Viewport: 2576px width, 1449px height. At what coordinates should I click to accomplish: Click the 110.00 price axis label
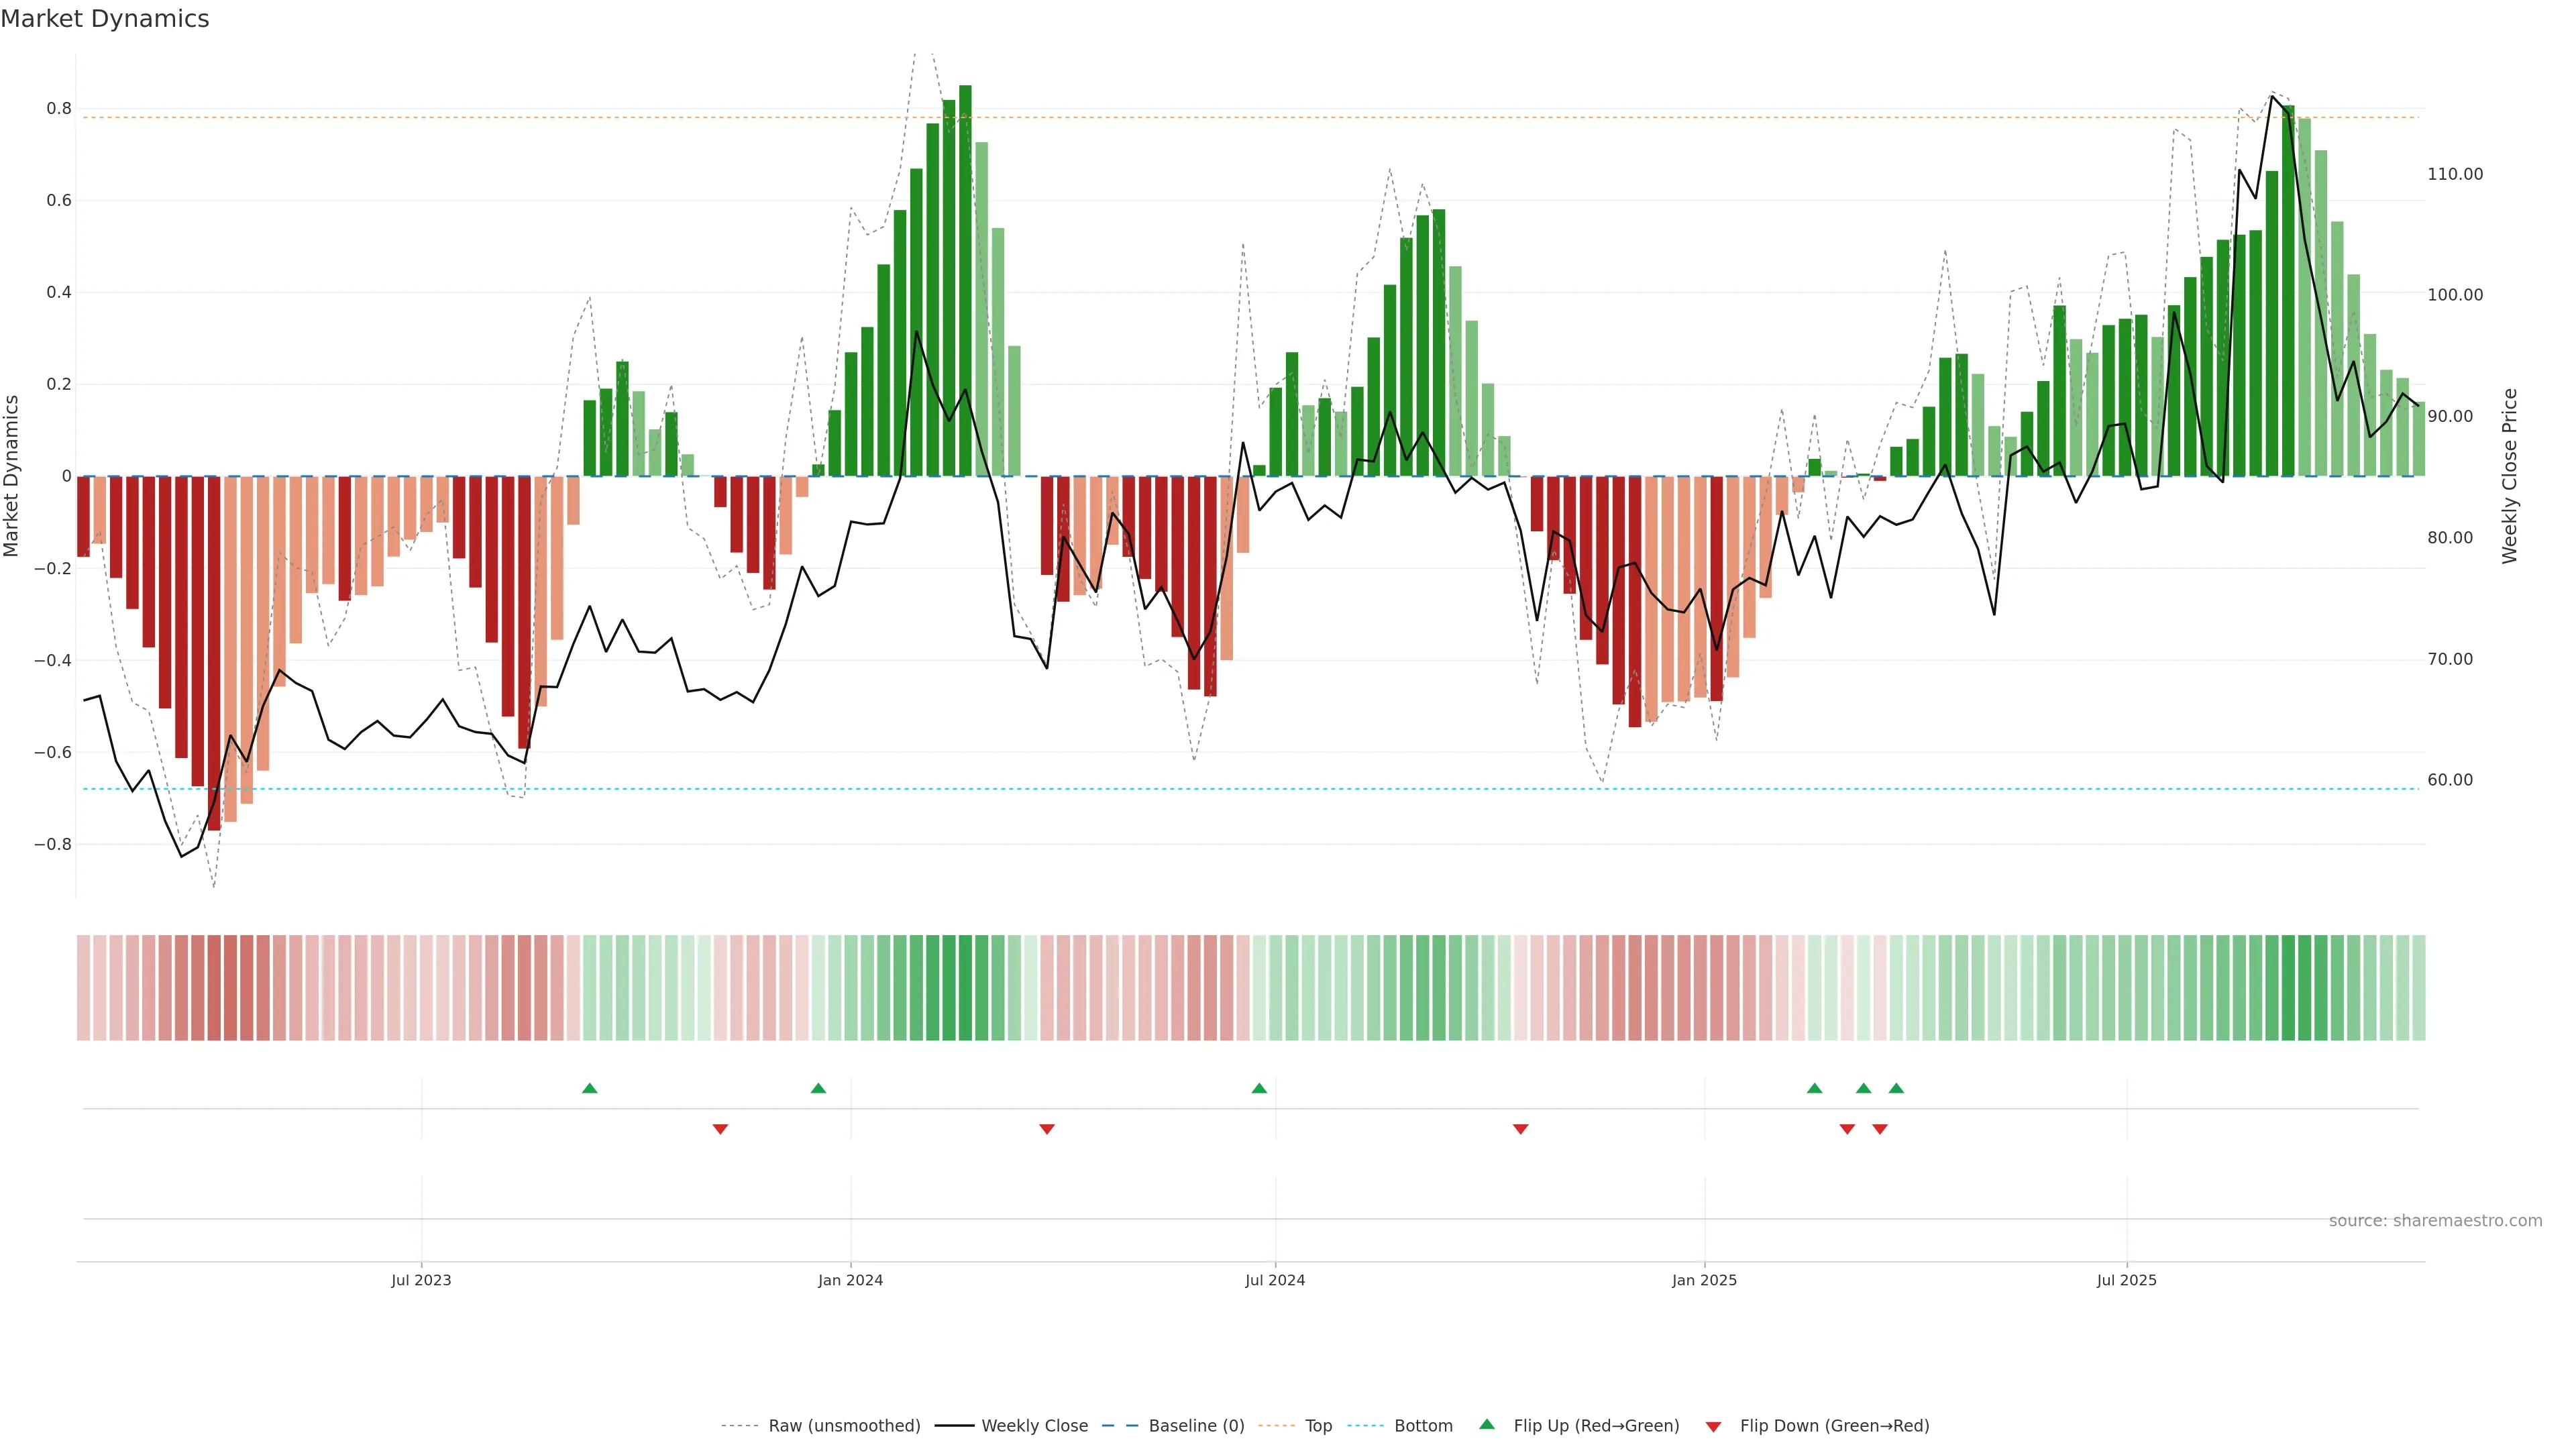click(x=2455, y=174)
